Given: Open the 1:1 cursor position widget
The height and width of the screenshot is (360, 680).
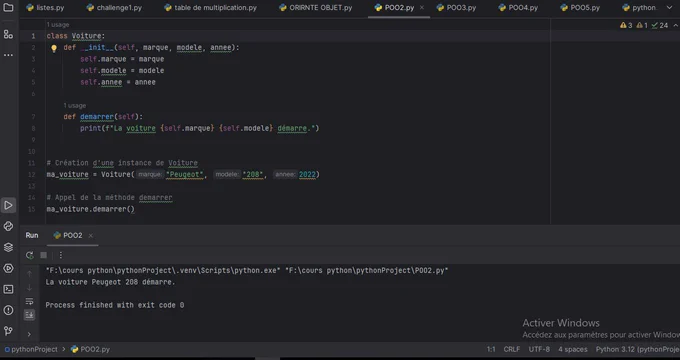Looking at the screenshot, I should 491,349.
